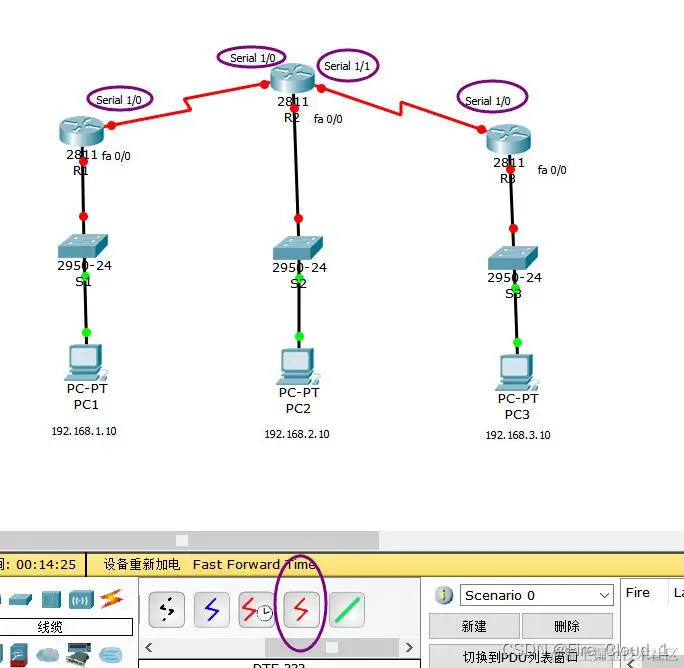Pick the Phone cable (black dashed zigzag)
The width and height of the screenshot is (684, 668).
[167, 610]
